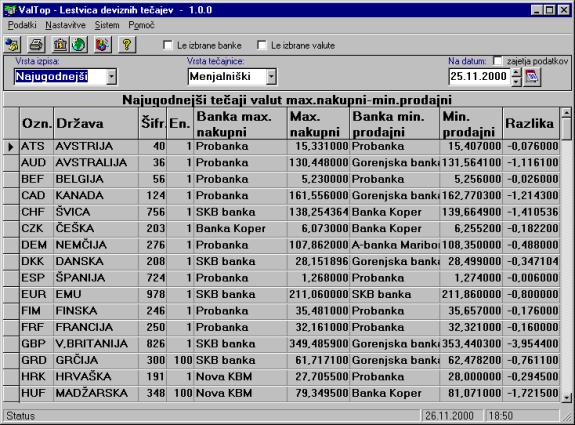The image size is (575, 425).
Task: Click the Banka max. nakupni column header
Action: point(241,124)
